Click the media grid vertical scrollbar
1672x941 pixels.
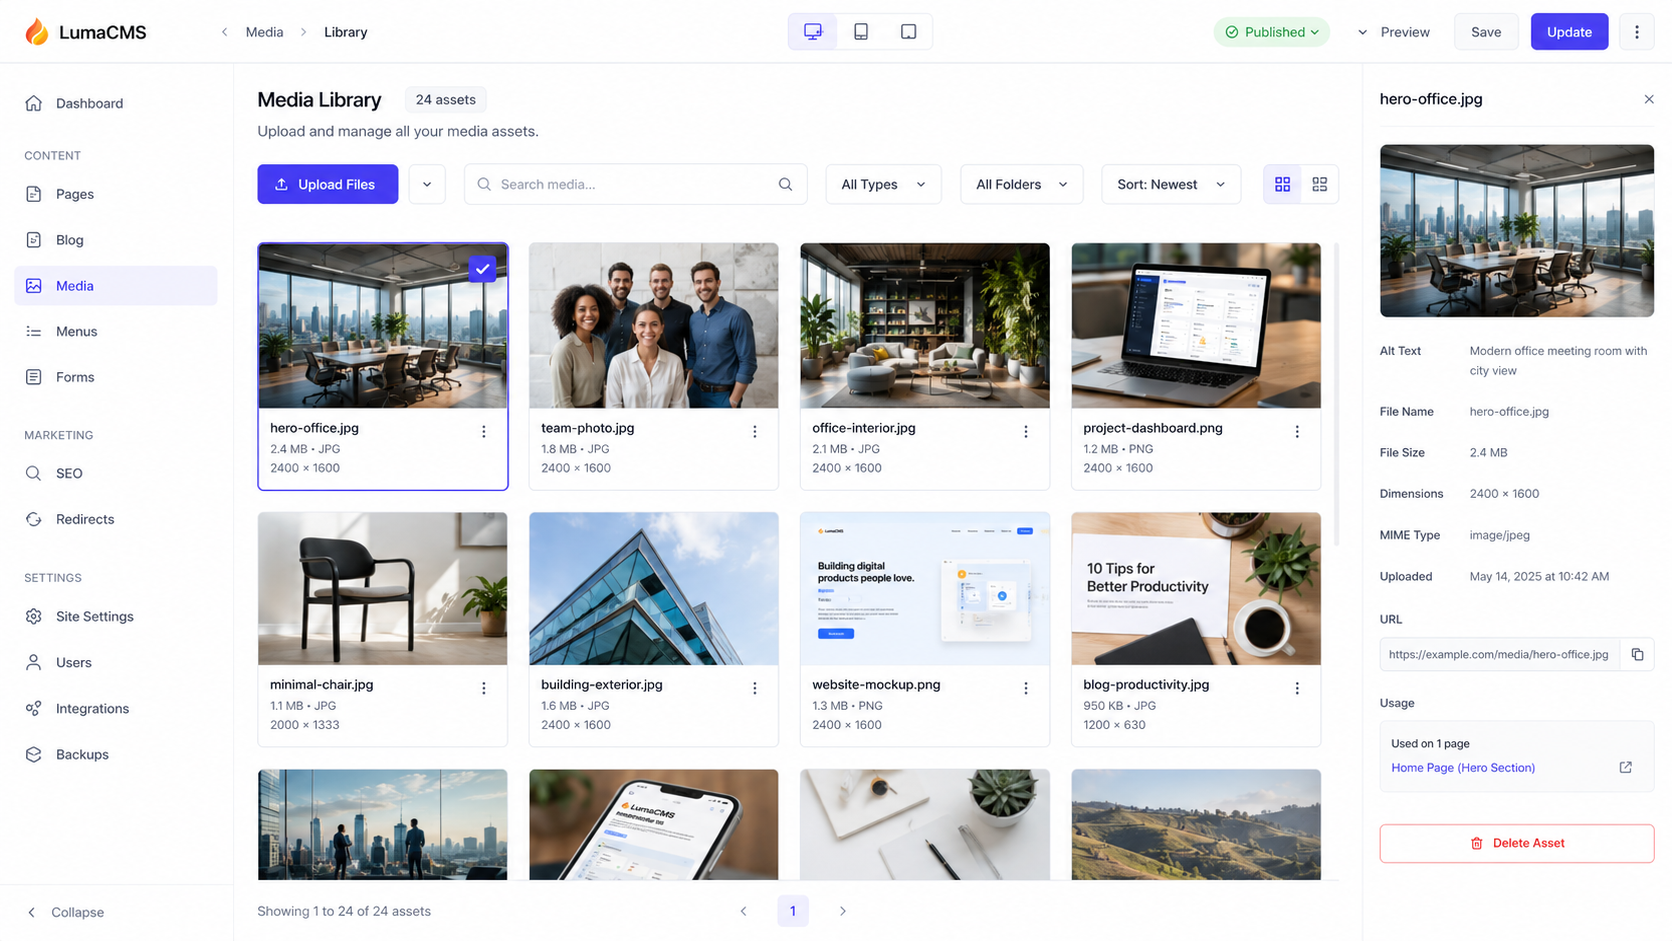coord(1336,394)
